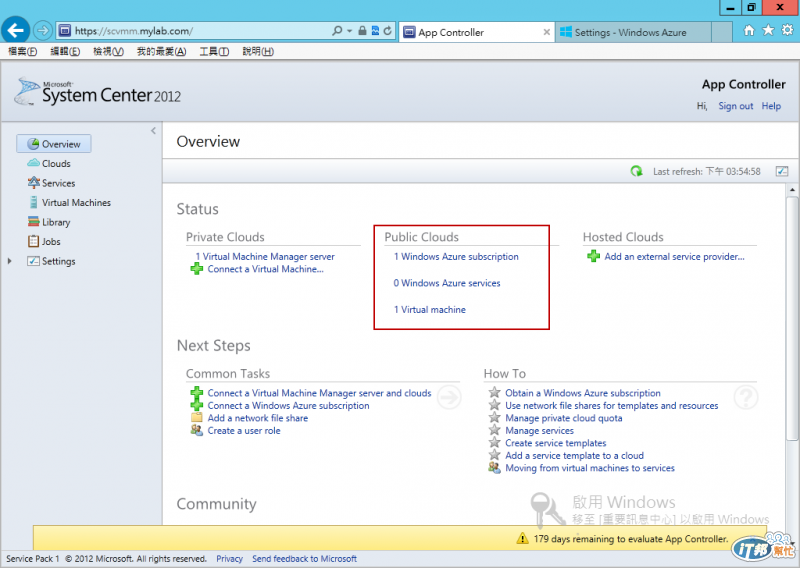Open 0 Windows Azure services link
Viewport: 800px width, 568px height.
(x=447, y=283)
